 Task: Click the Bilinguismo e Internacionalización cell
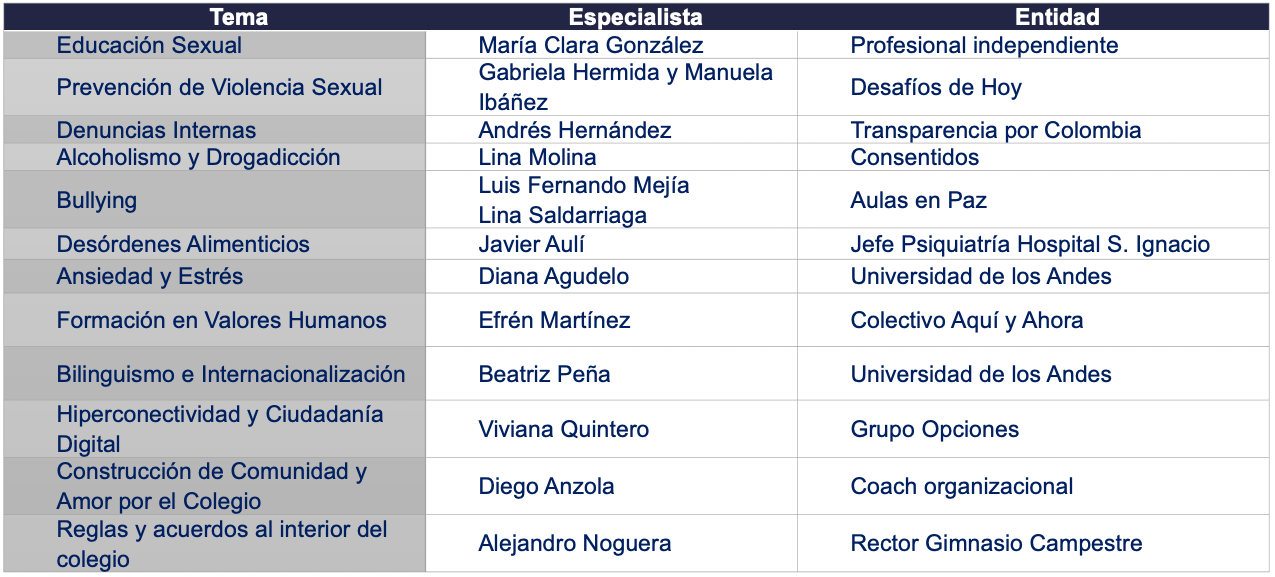click(214, 374)
